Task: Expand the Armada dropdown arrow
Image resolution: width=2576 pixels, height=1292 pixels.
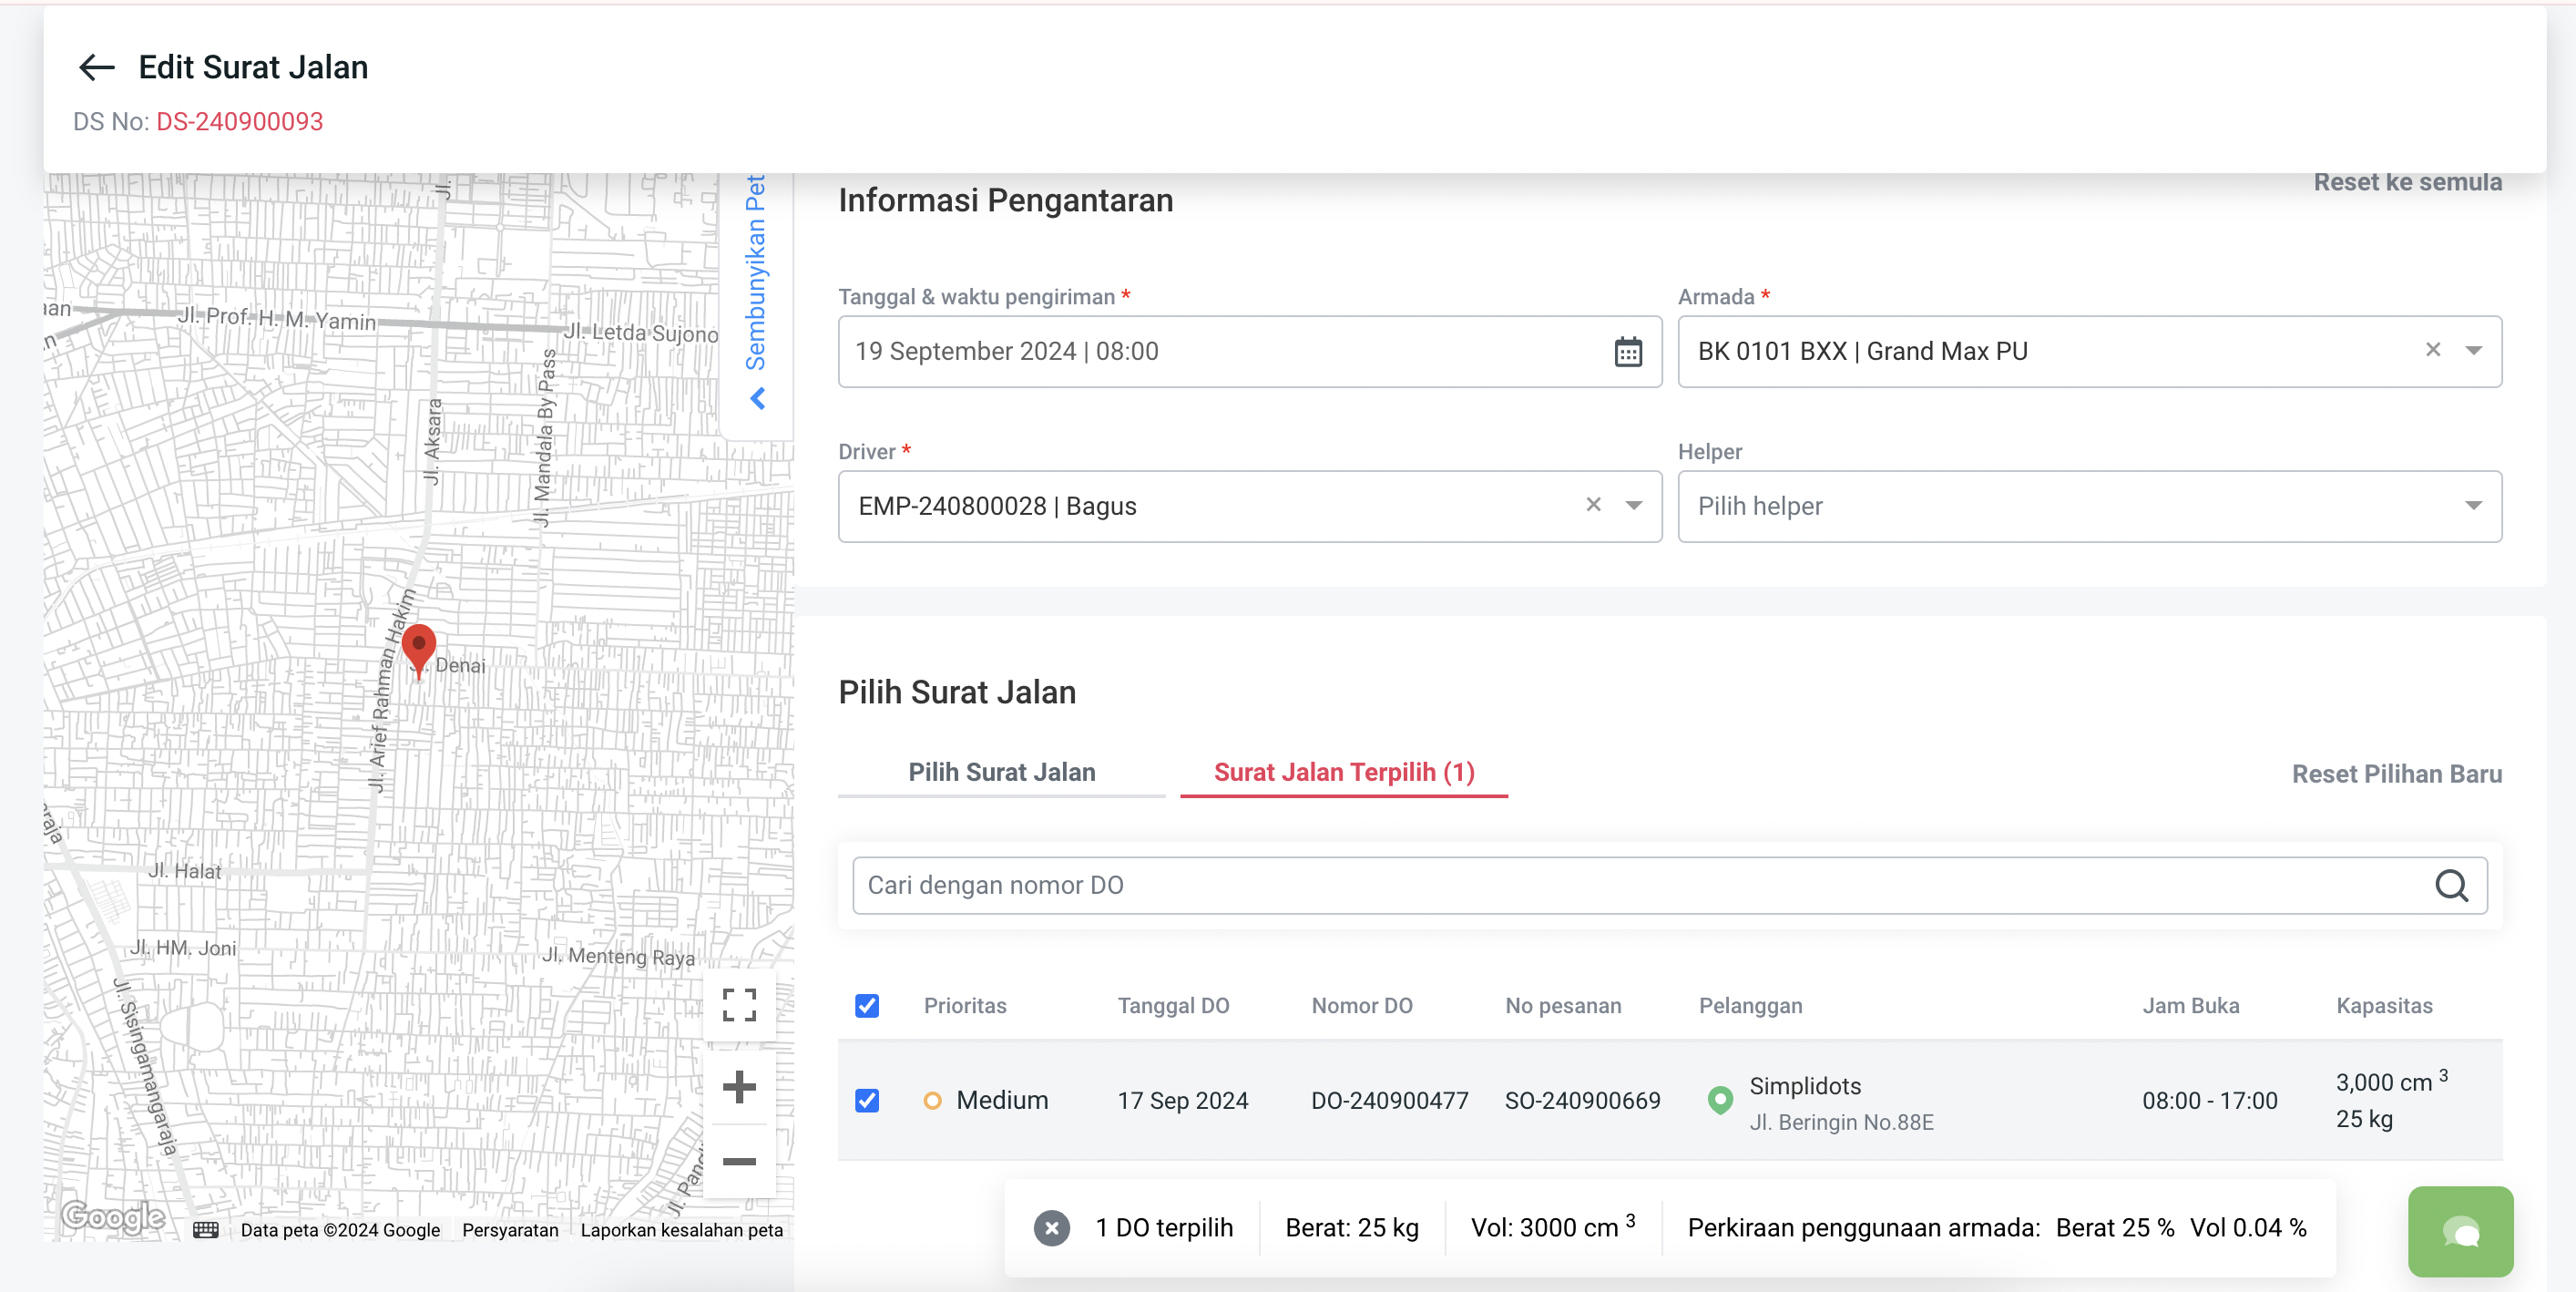Action: pos(2473,350)
